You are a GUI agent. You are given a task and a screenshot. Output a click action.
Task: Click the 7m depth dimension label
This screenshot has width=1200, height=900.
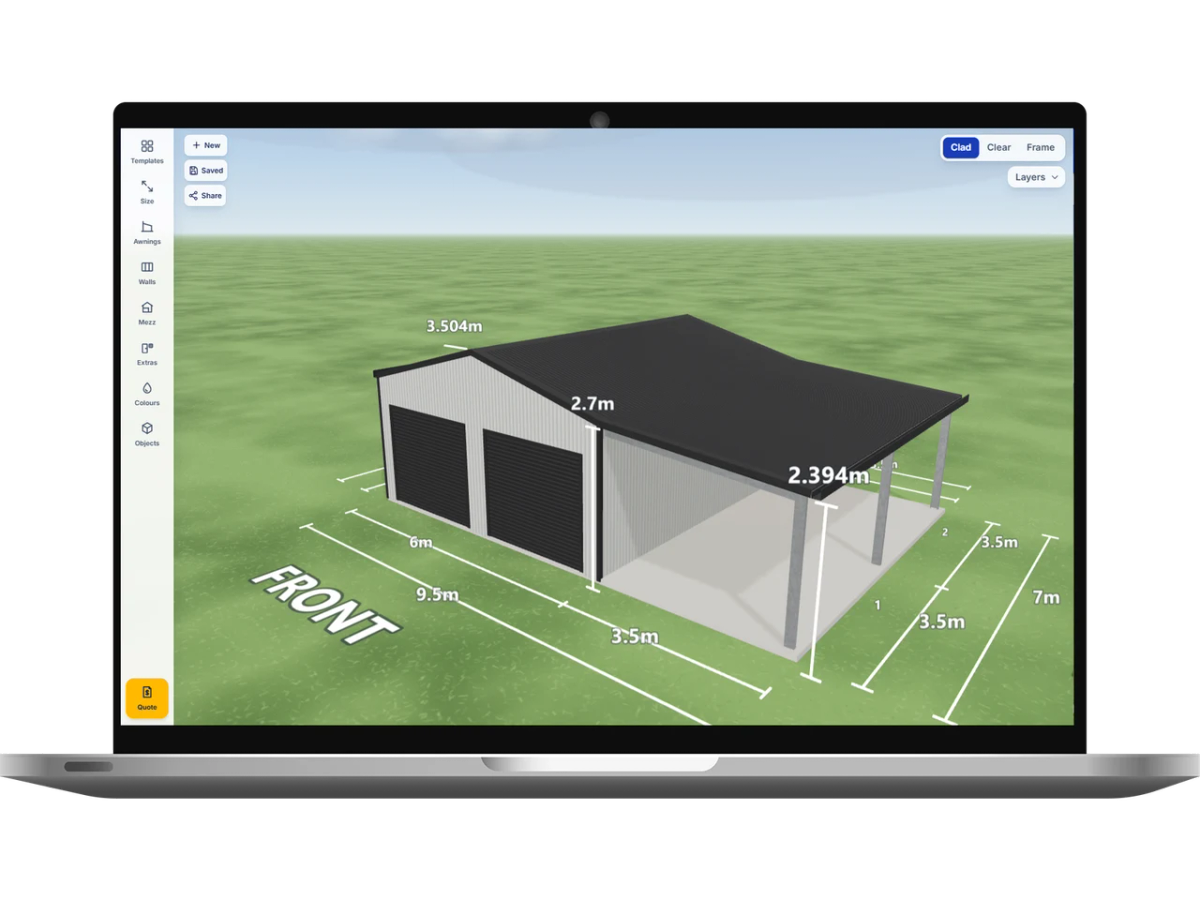[1046, 597]
